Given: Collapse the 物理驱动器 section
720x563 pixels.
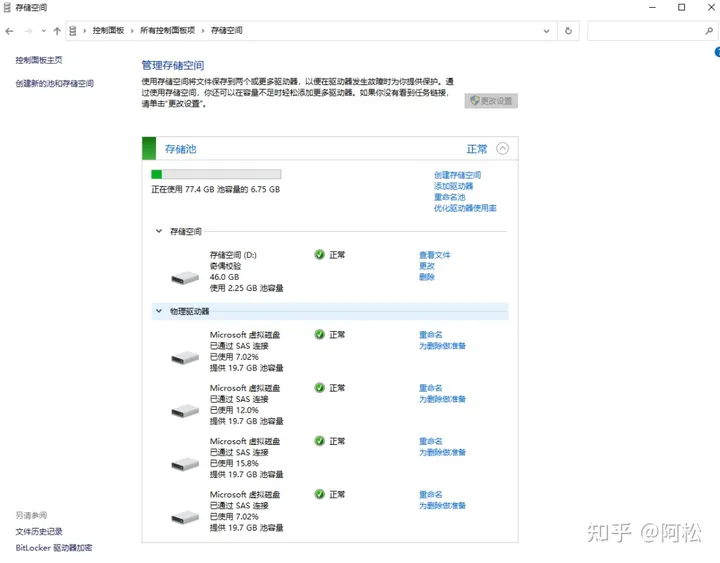Looking at the screenshot, I should coord(158,311).
